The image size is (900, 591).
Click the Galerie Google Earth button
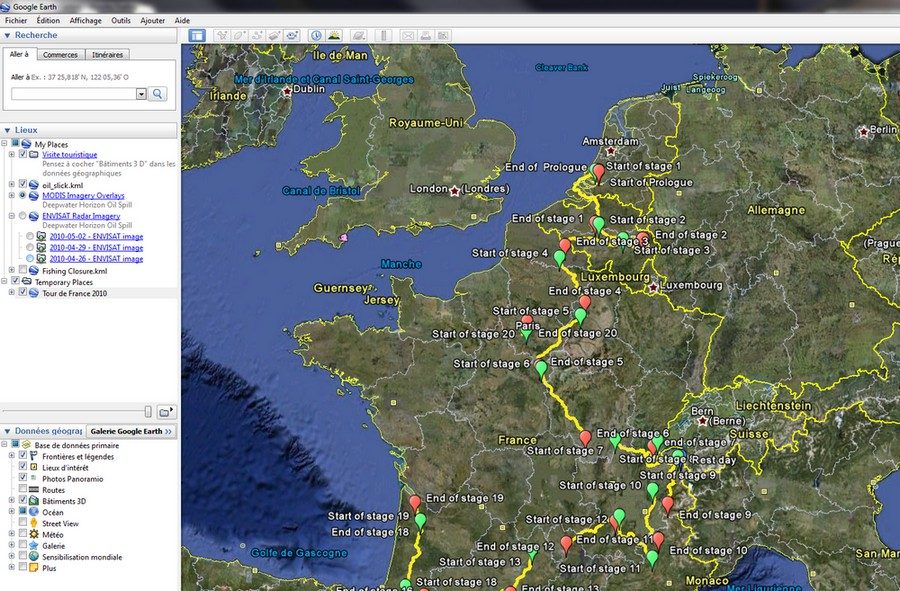point(130,431)
